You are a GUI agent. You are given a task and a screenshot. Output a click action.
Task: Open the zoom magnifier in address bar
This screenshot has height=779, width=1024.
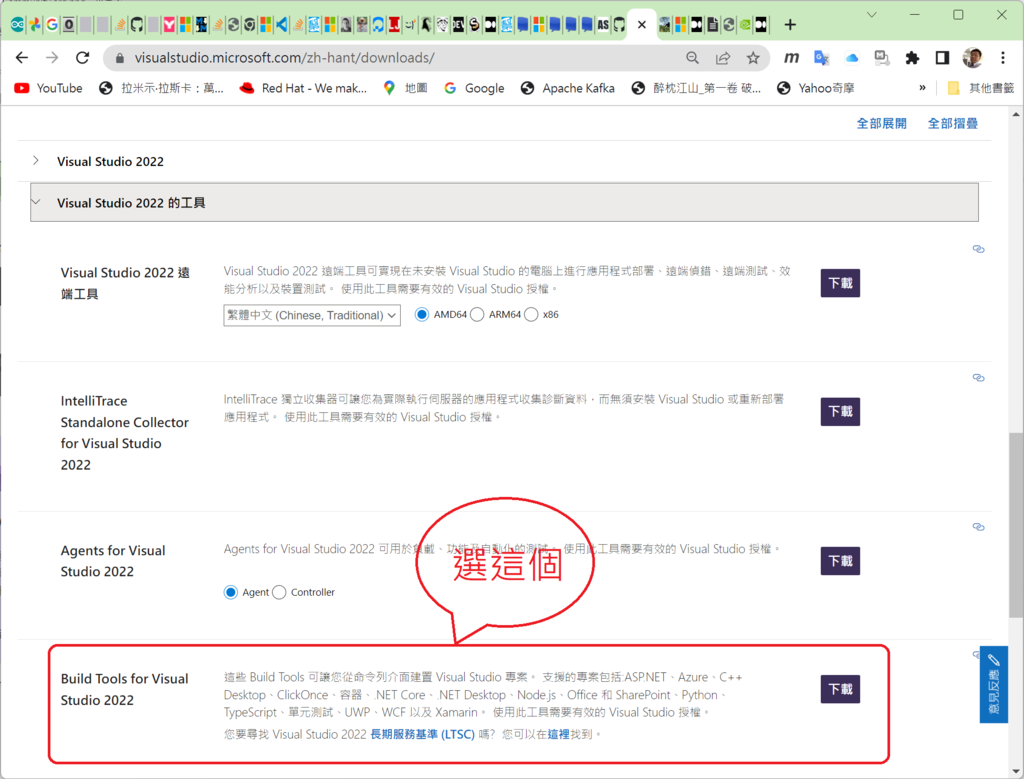click(x=693, y=57)
